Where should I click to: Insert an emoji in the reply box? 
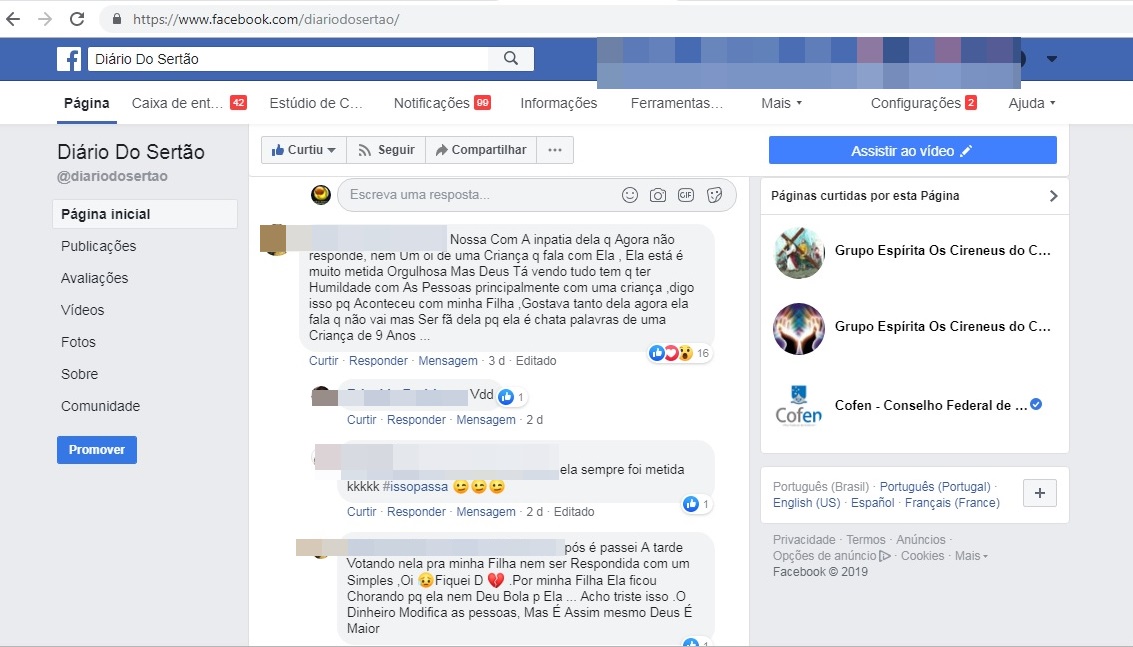point(630,195)
